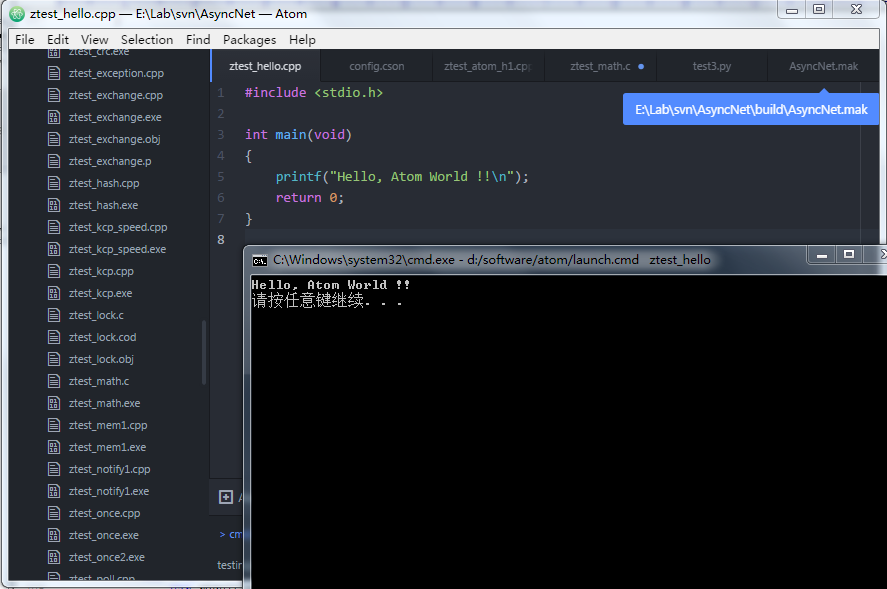
Task: Open the File menu
Action: [24, 40]
